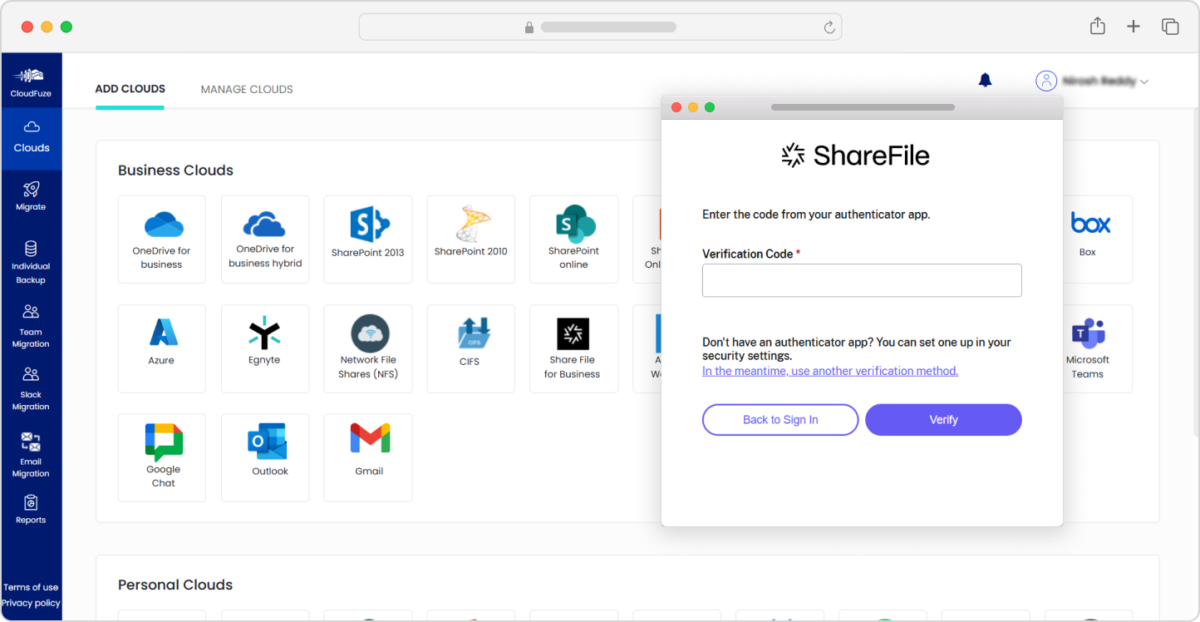1200x622 pixels.
Task: Select the SharePoint 2013 cloud tile
Action: pos(368,239)
